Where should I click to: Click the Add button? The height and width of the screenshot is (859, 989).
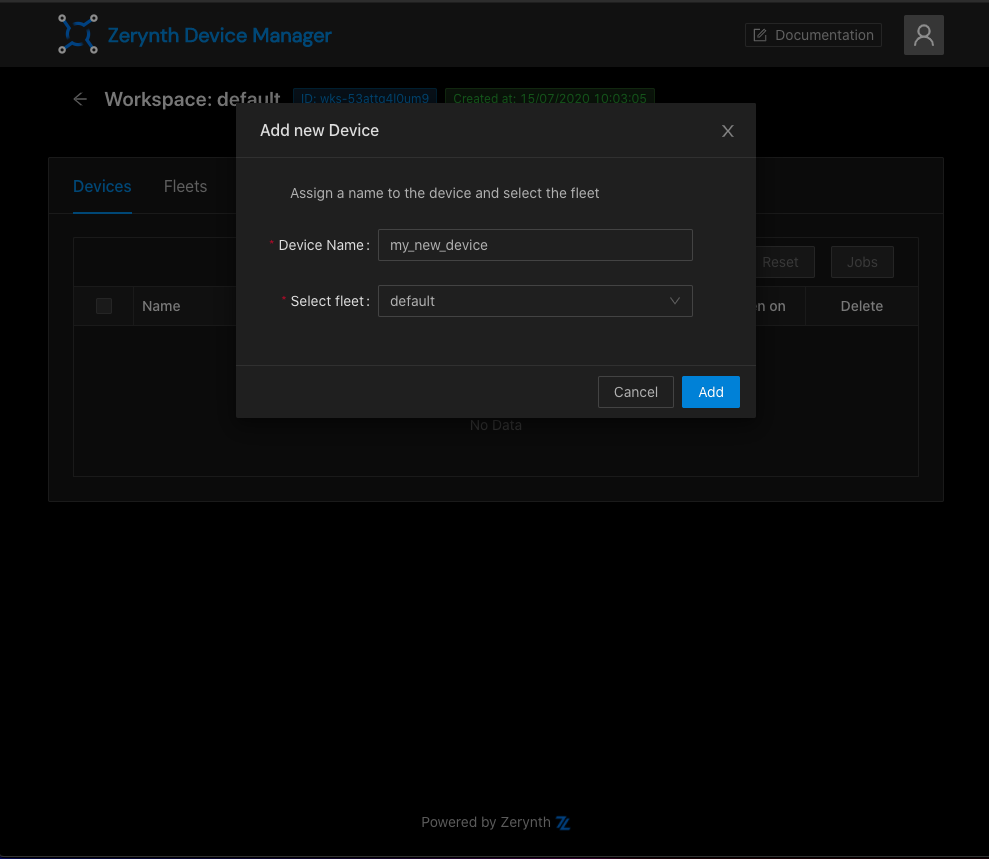(710, 392)
